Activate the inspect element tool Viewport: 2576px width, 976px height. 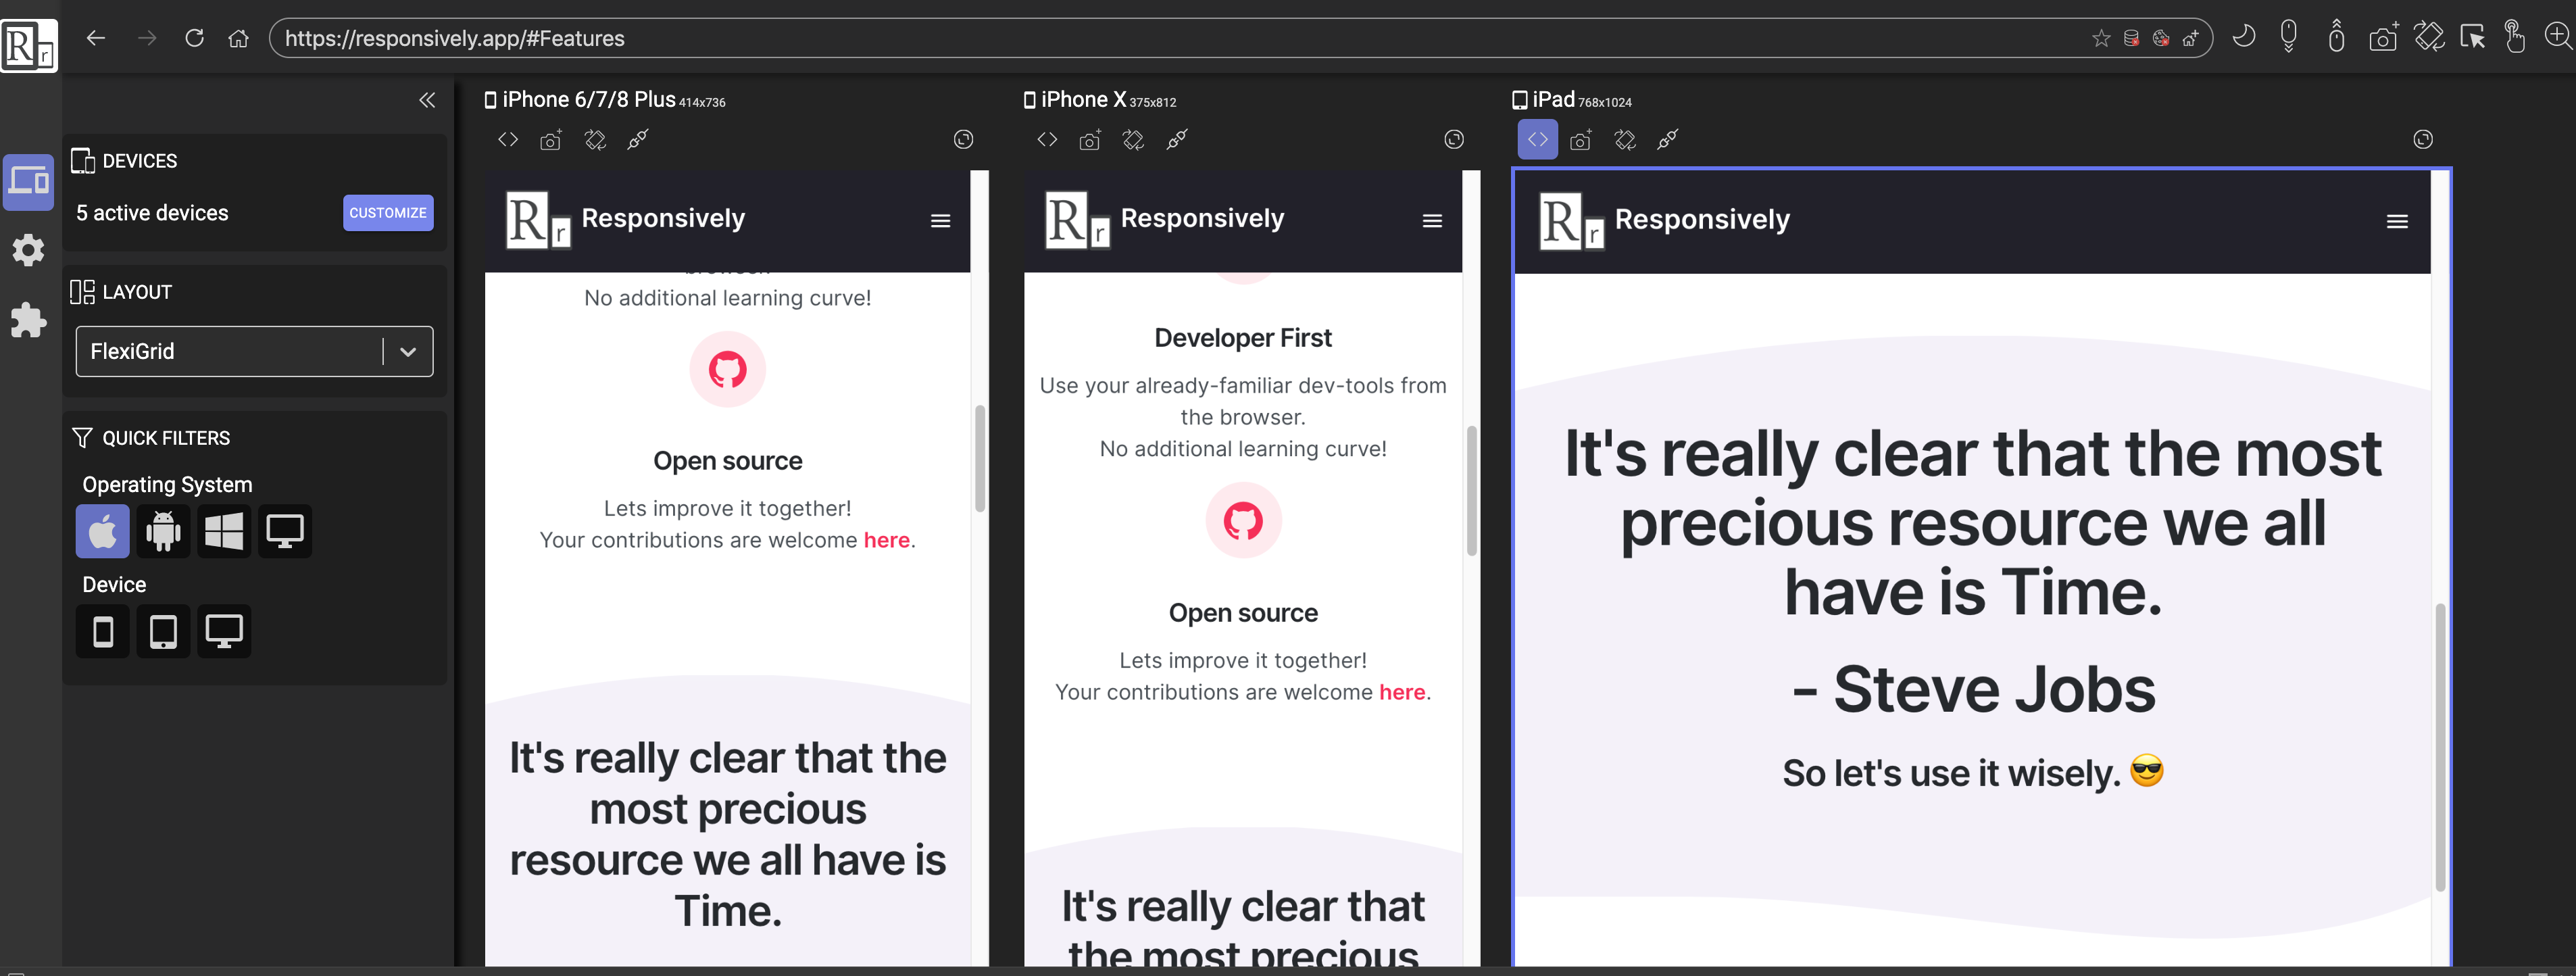click(2473, 36)
